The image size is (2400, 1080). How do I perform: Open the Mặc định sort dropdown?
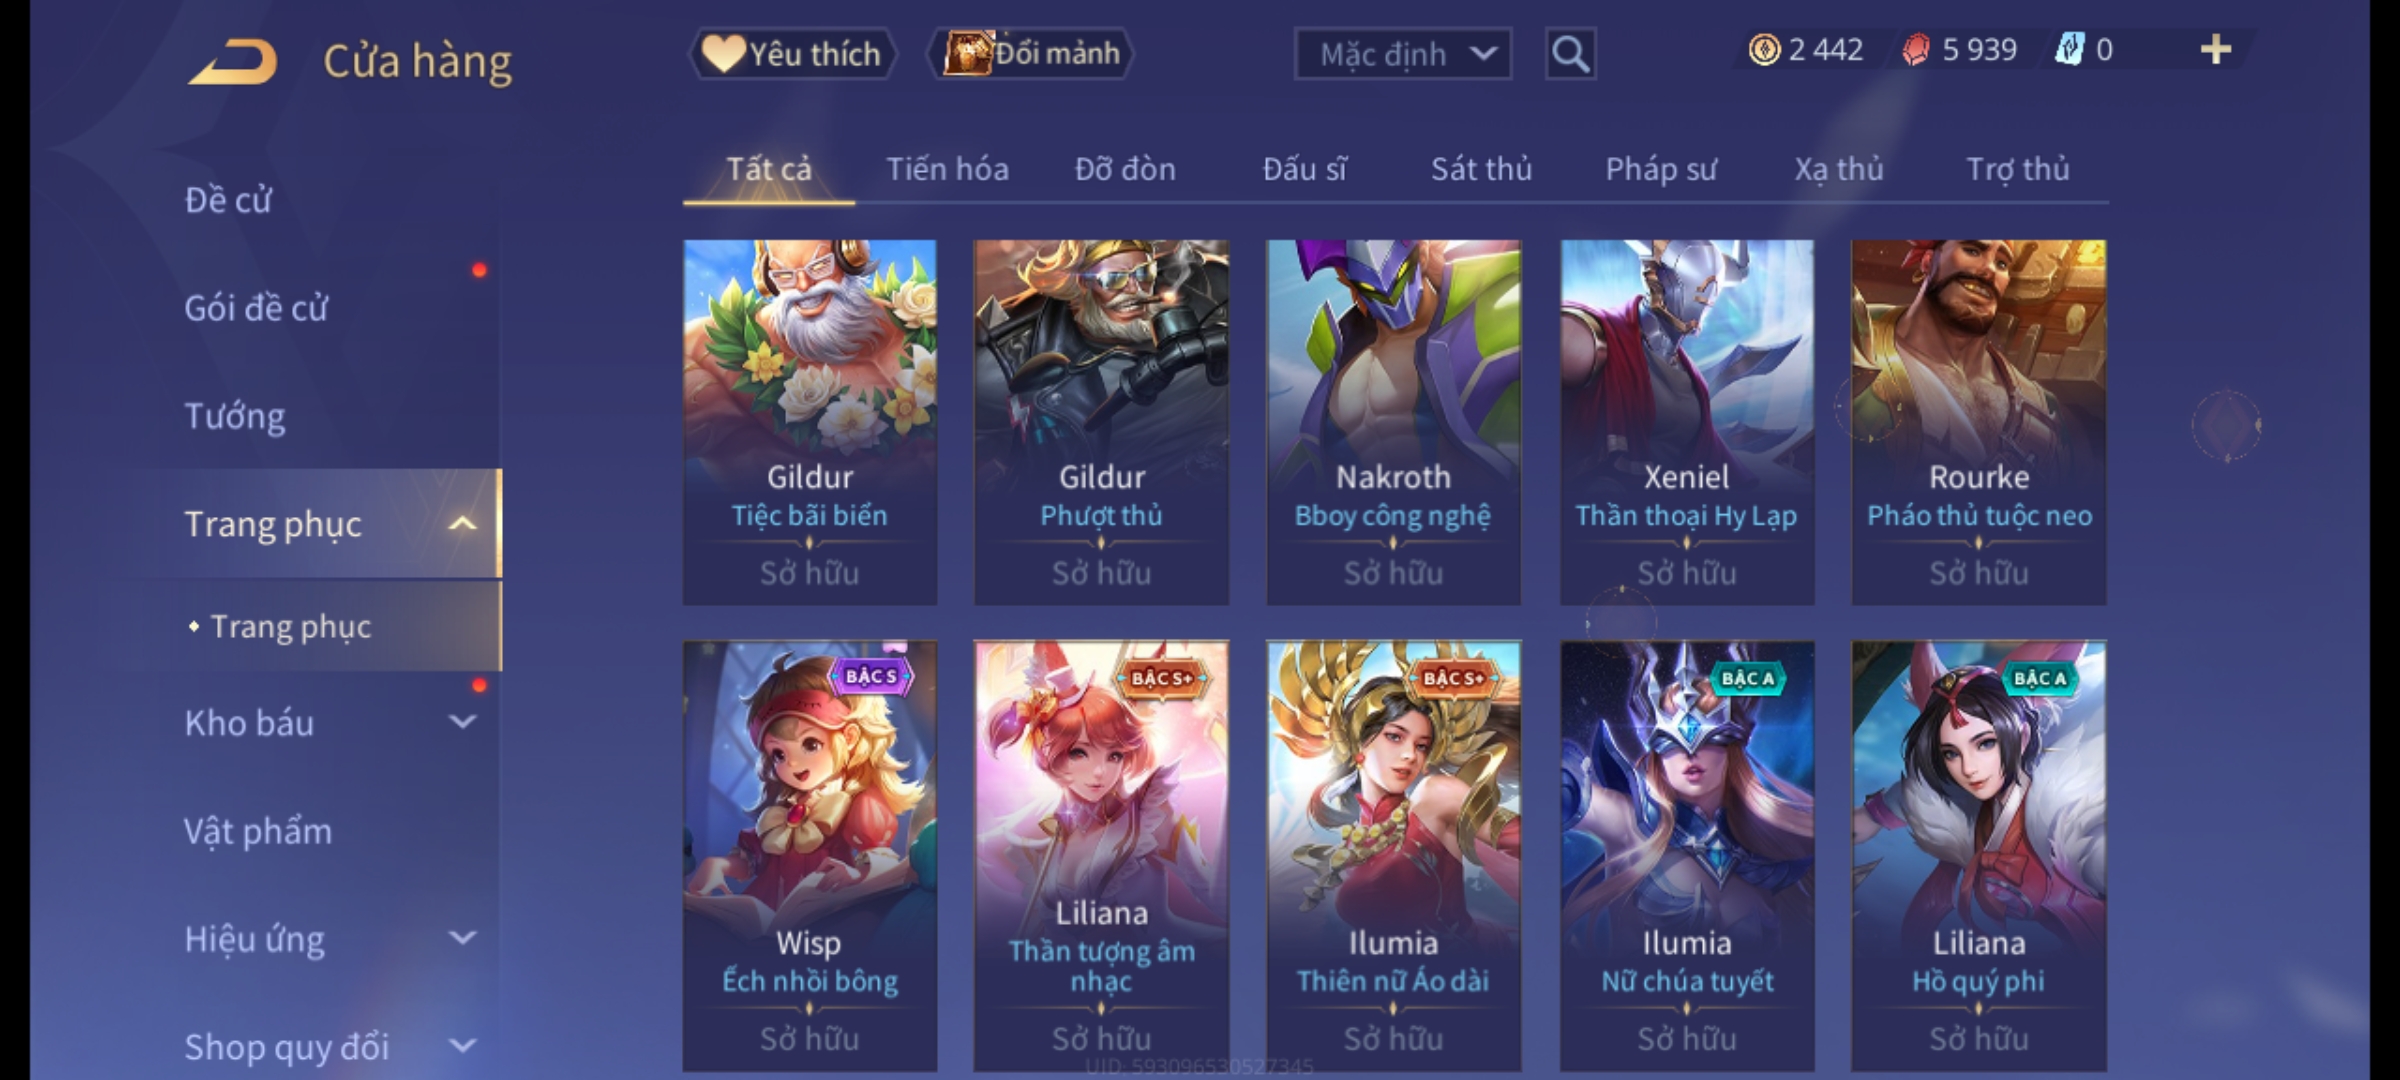click(x=1402, y=54)
